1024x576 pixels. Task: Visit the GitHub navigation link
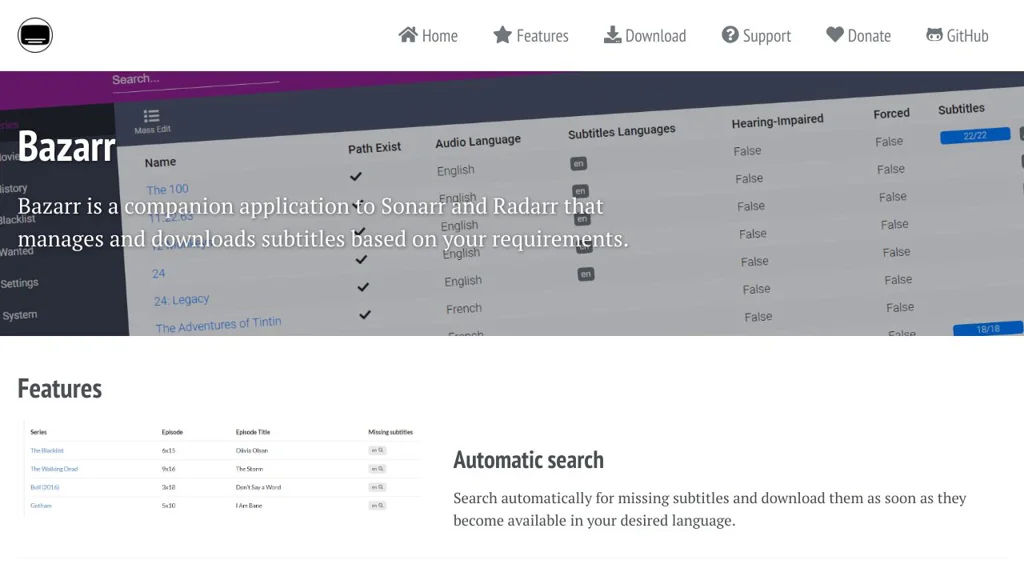[957, 35]
